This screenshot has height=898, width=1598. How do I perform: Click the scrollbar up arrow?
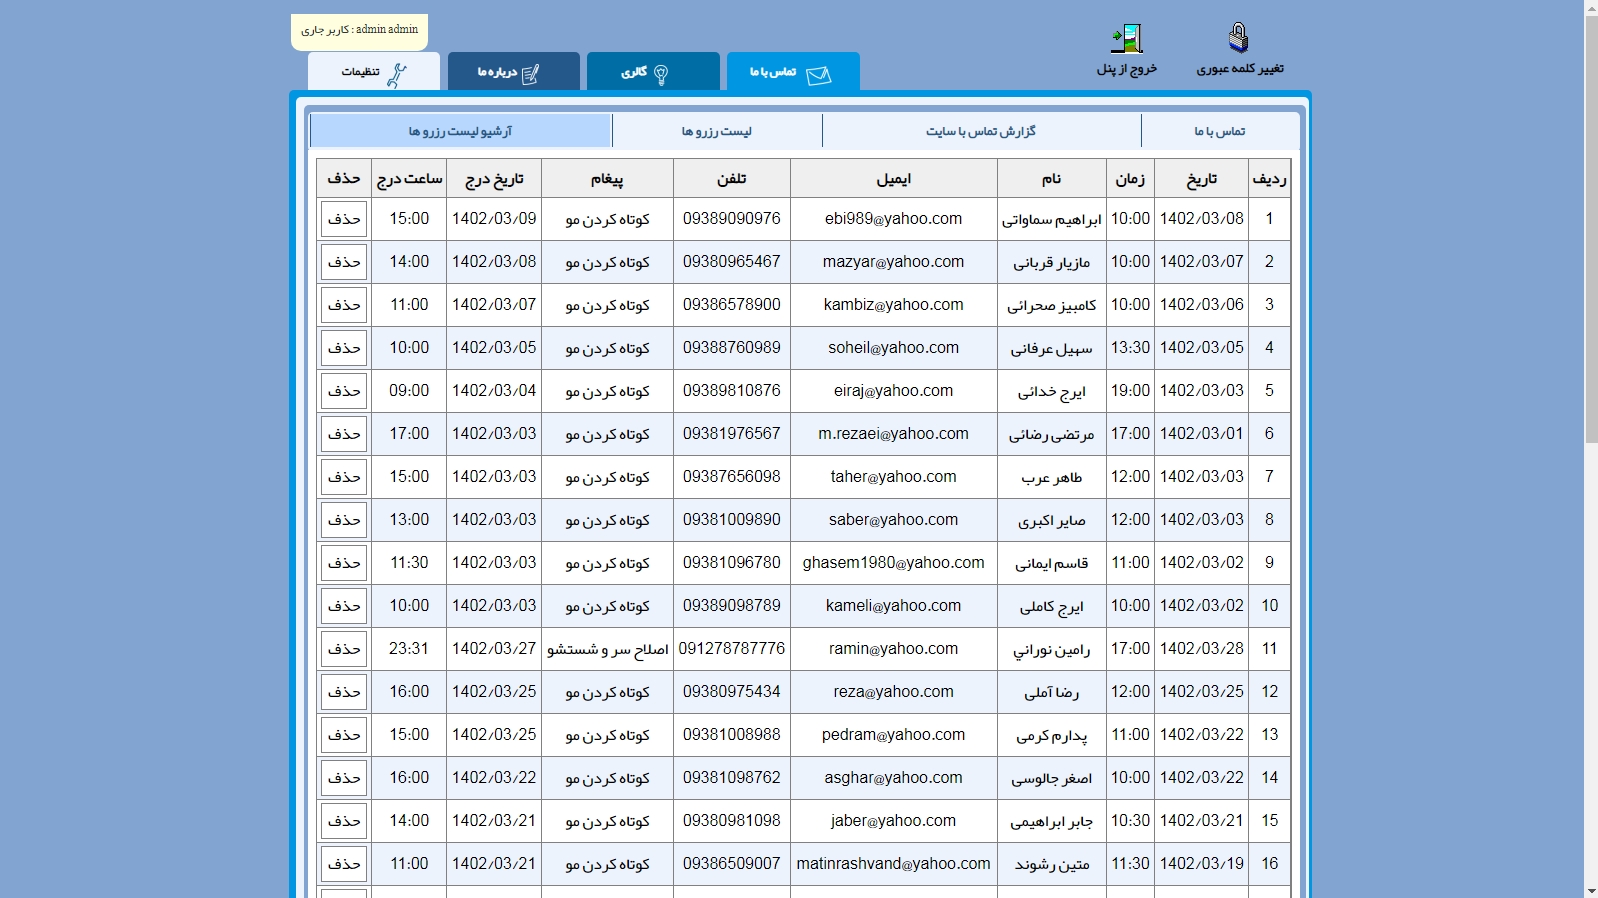(x=1591, y=8)
